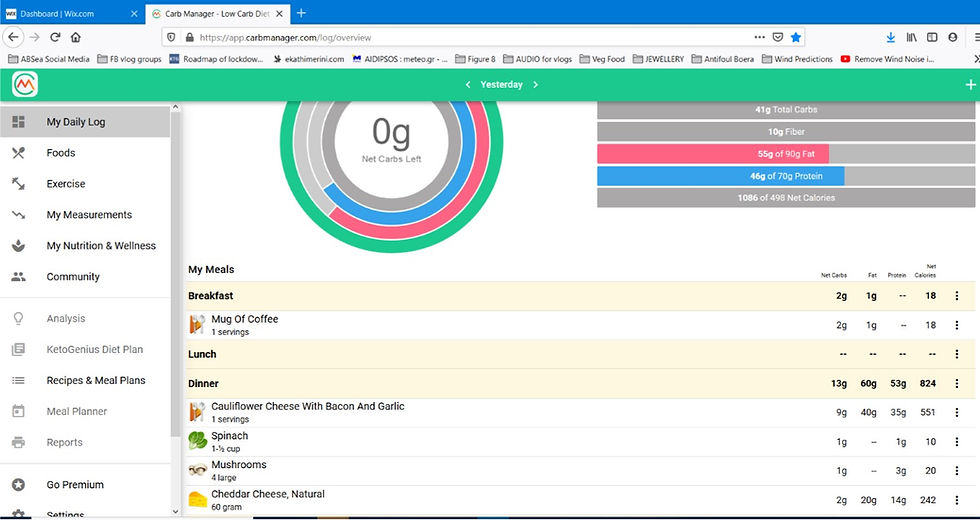Toggle the browser sidebar icon
This screenshot has height=520, width=980.
[932, 38]
